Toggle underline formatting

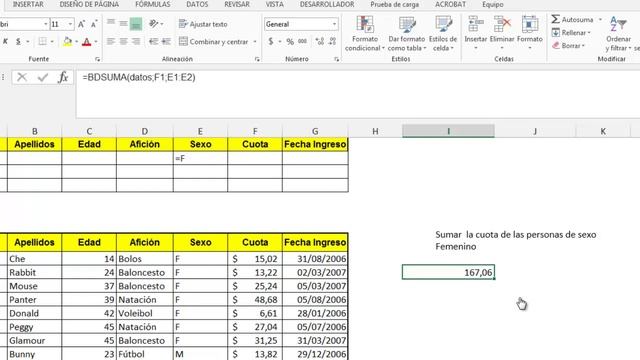point(18,42)
